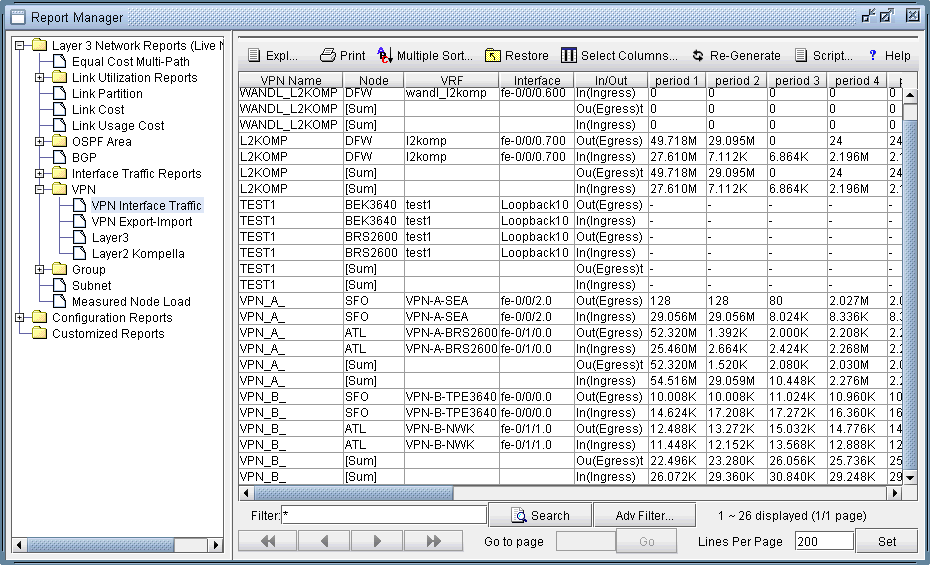Click the Print toolbar icon

[327, 56]
